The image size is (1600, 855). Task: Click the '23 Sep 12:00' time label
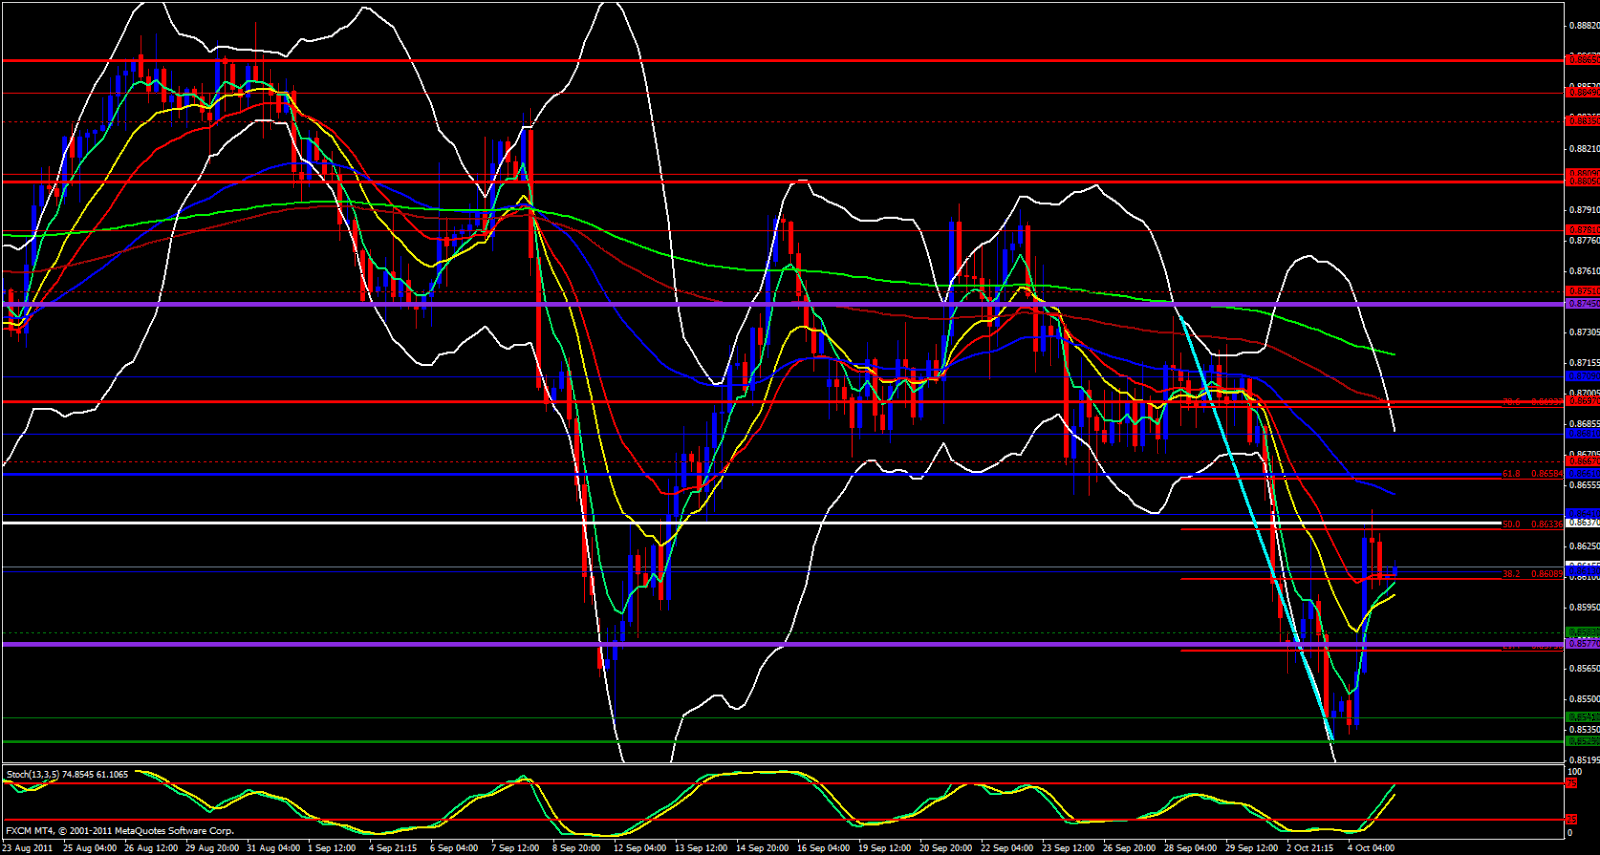click(1069, 848)
